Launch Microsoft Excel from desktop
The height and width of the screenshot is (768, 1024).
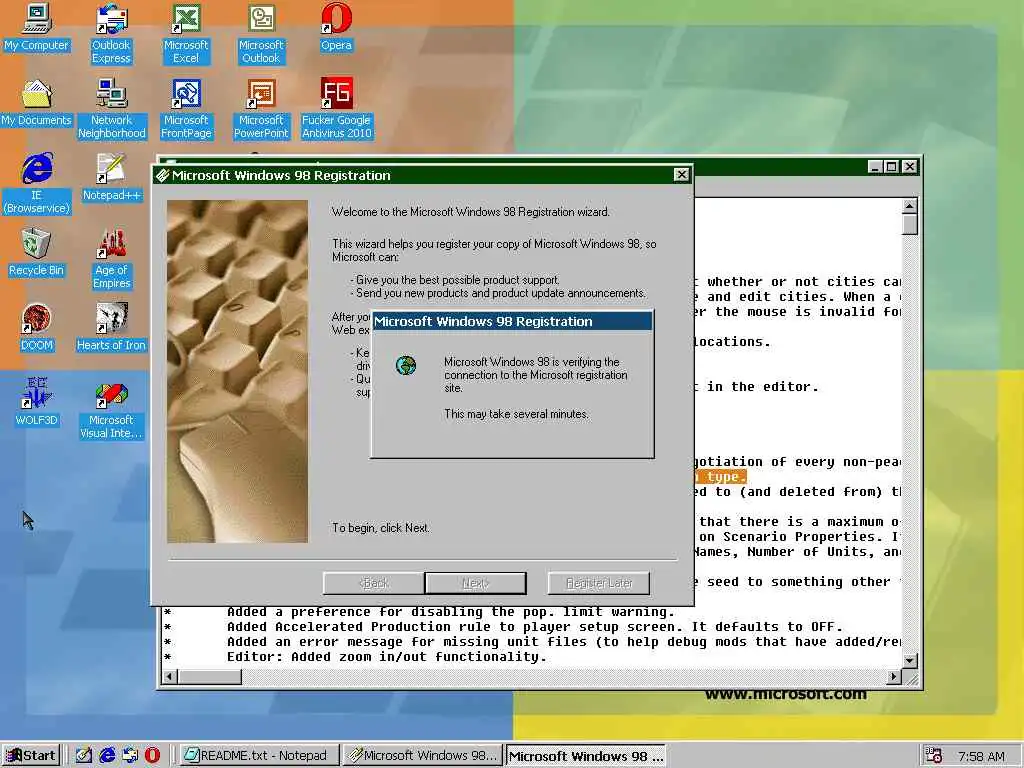(186, 34)
